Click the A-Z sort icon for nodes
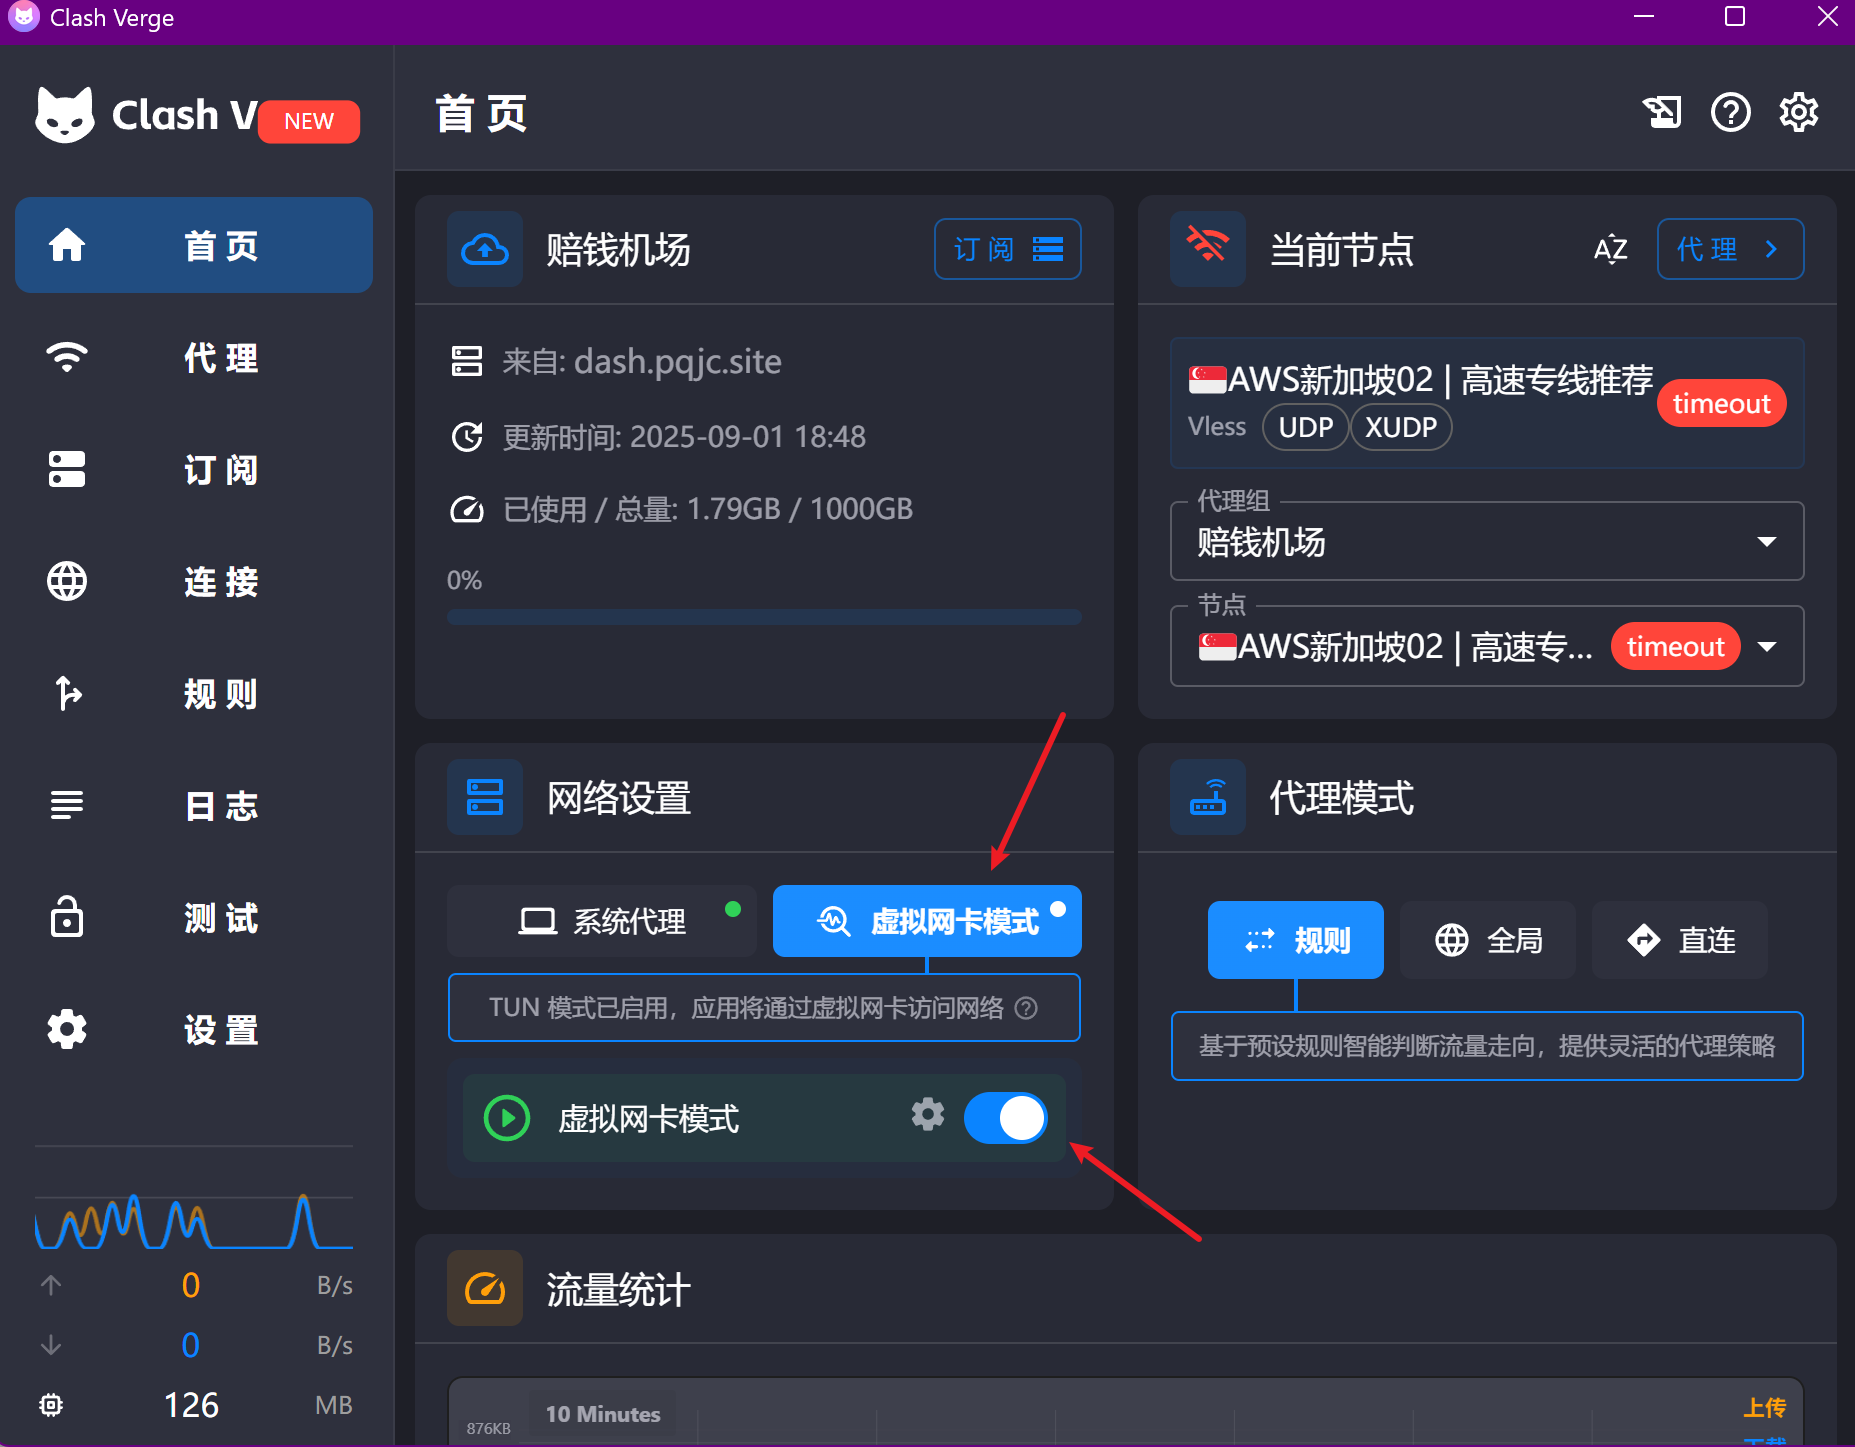The image size is (1855, 1447). pyautogui.click(x=1610, y=249)
